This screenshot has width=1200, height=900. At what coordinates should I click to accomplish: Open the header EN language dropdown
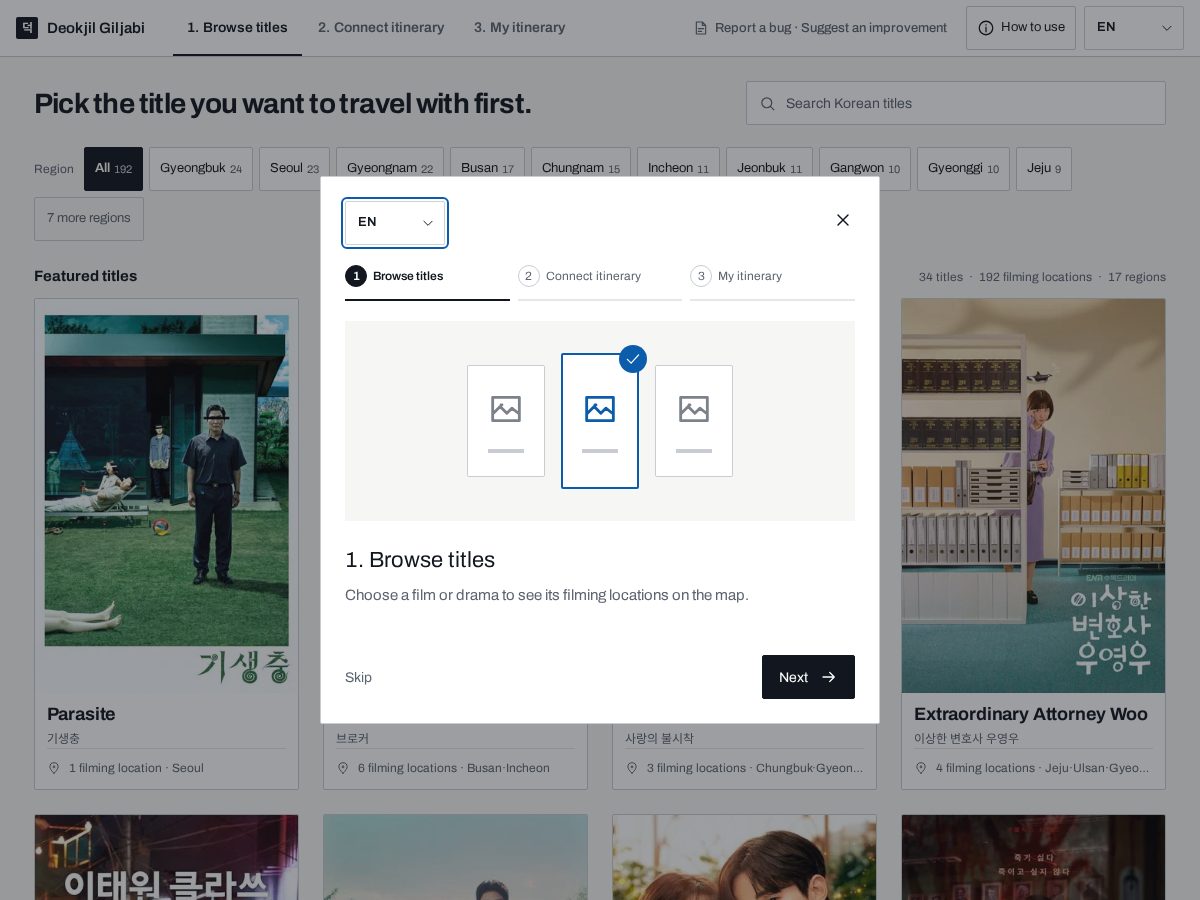tap(1134, 28)
